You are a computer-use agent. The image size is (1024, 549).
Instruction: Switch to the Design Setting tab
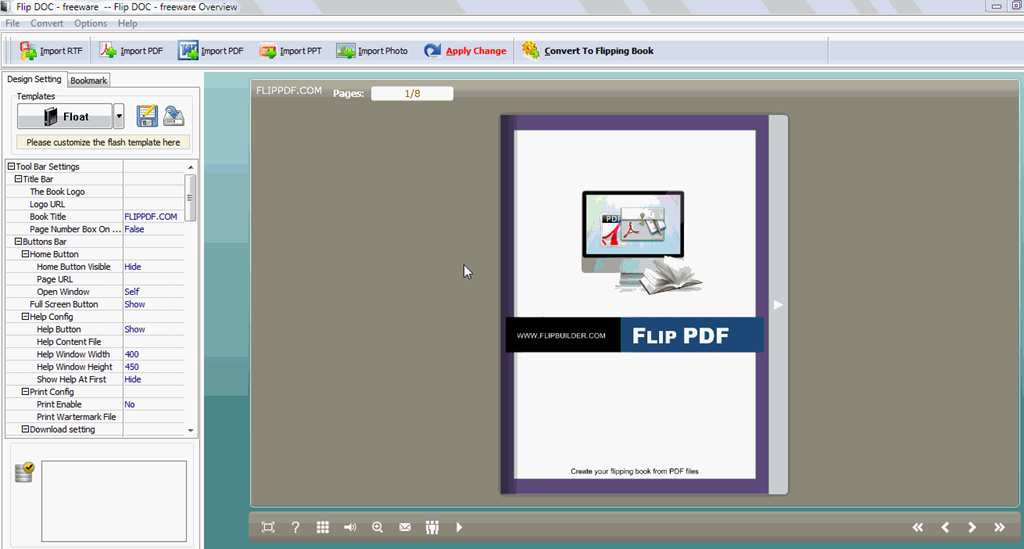point(34,79)
